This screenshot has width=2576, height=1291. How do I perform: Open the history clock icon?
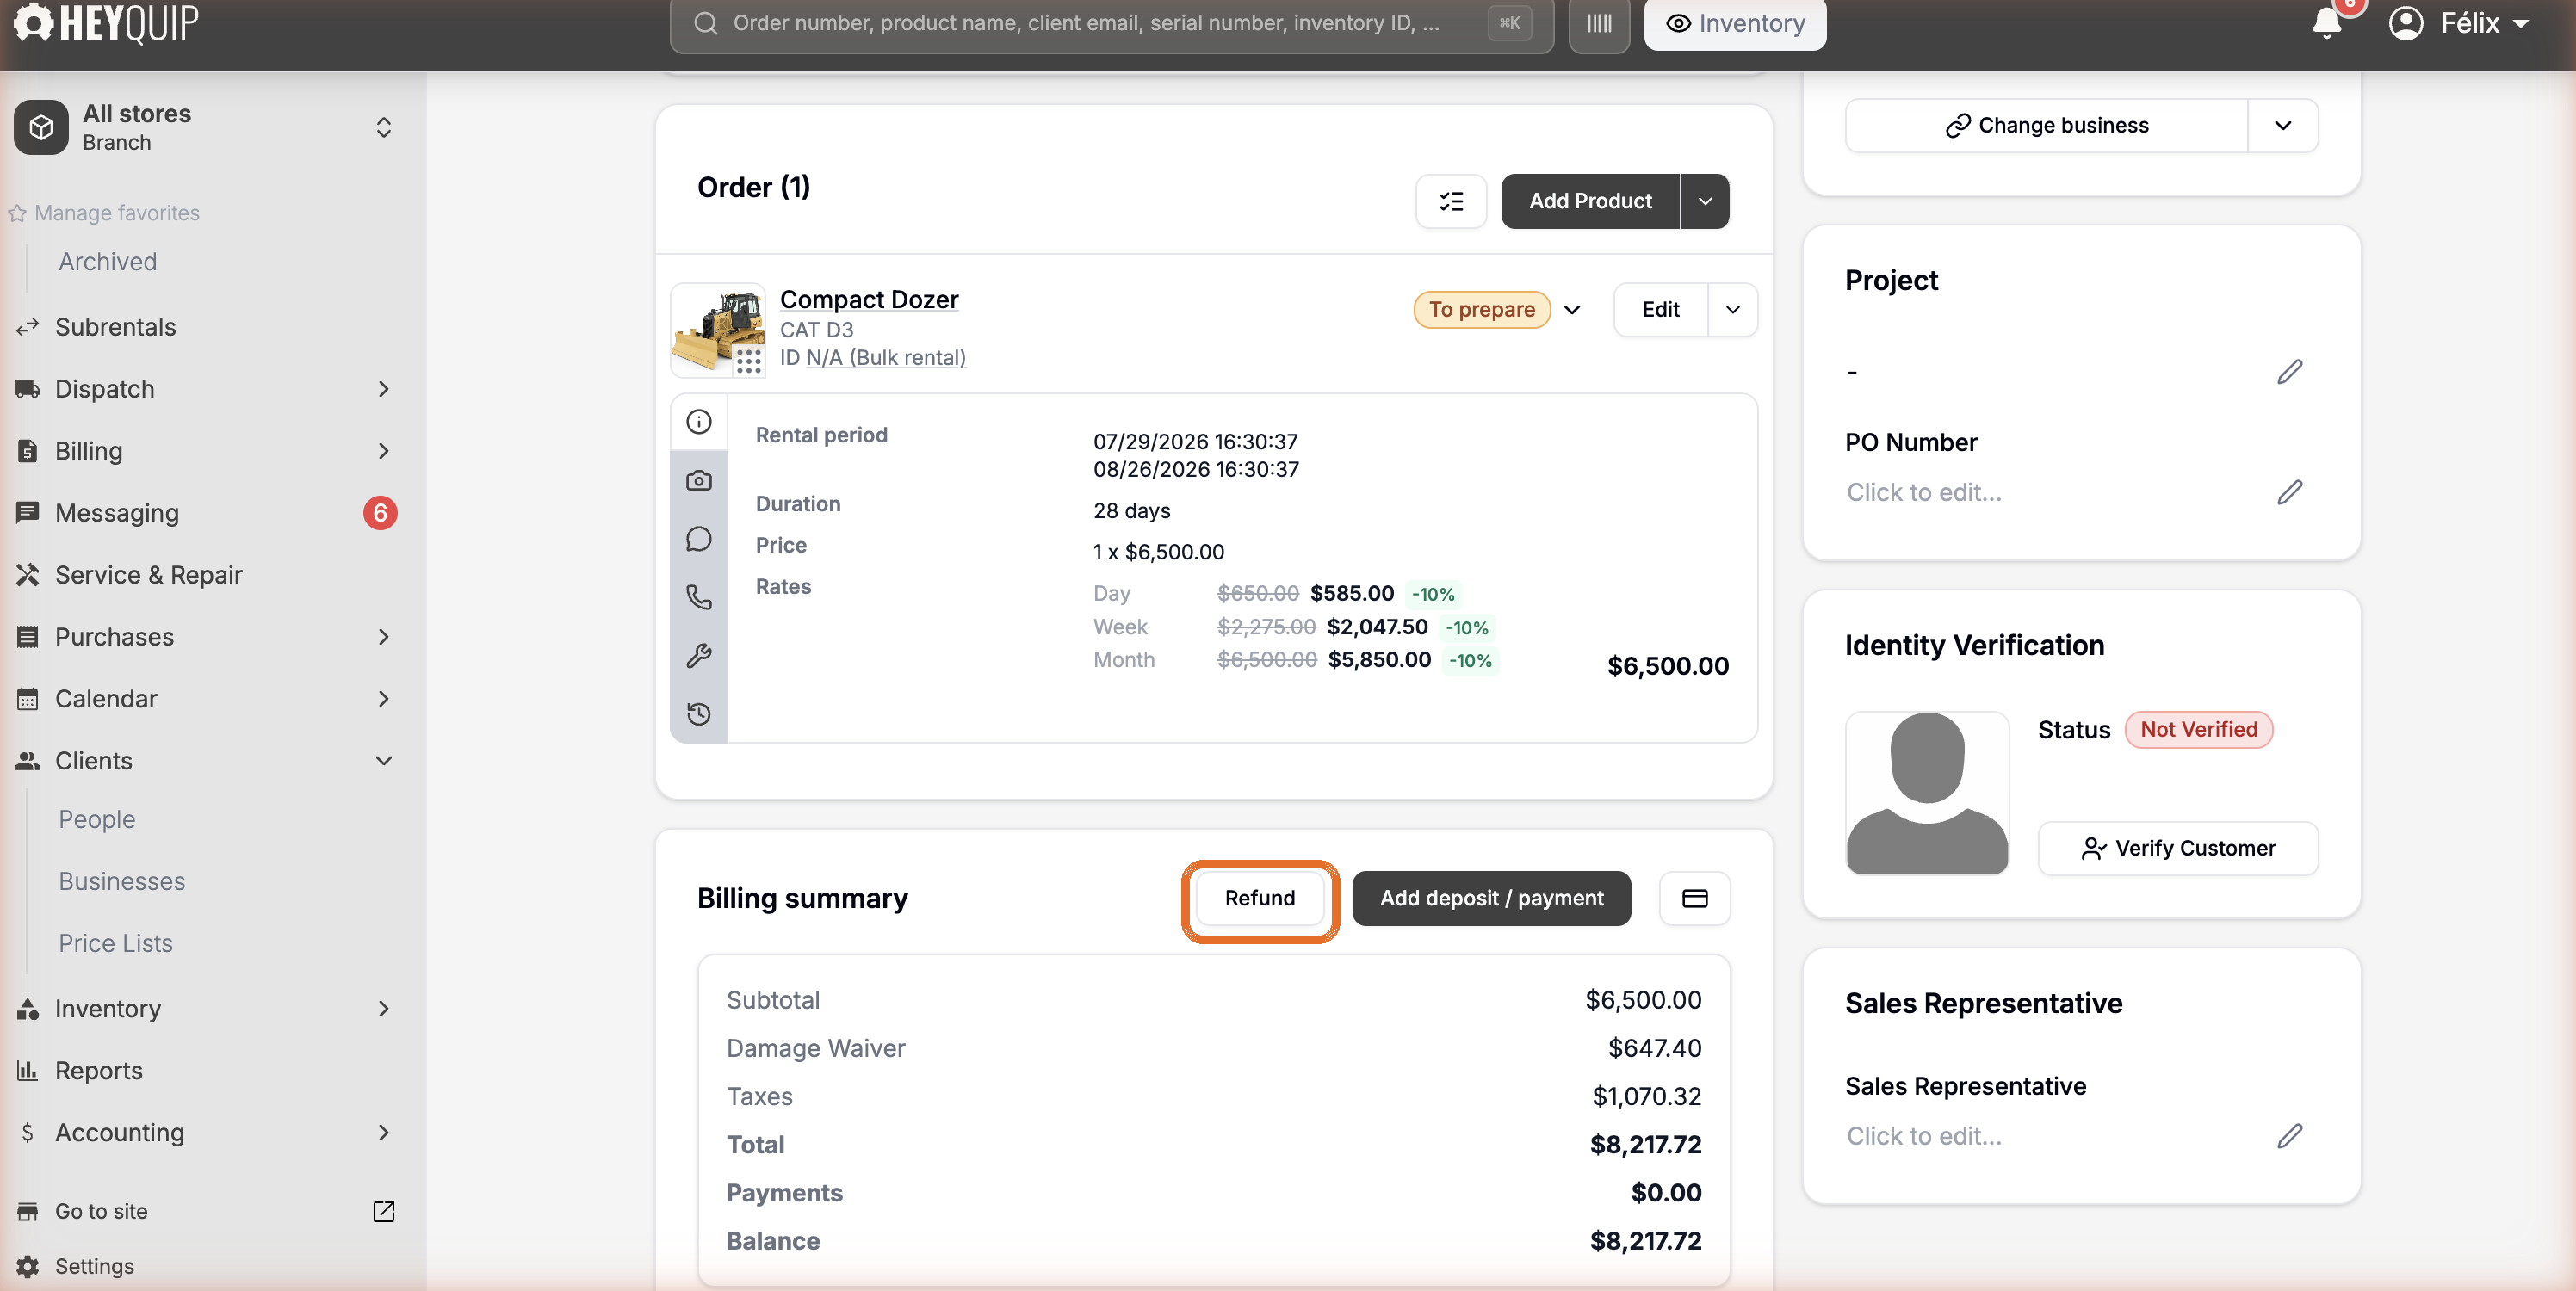point(699,714)
